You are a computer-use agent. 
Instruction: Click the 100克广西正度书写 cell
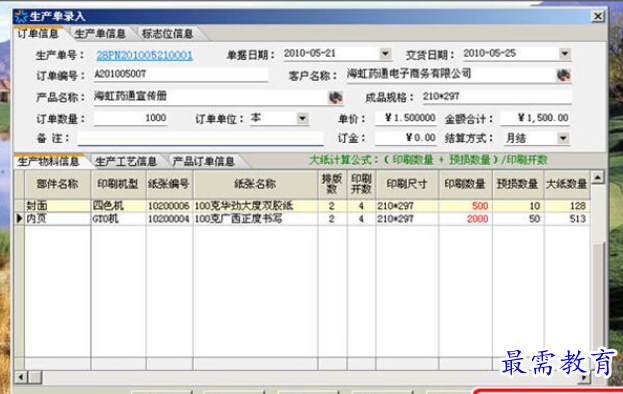255,218
